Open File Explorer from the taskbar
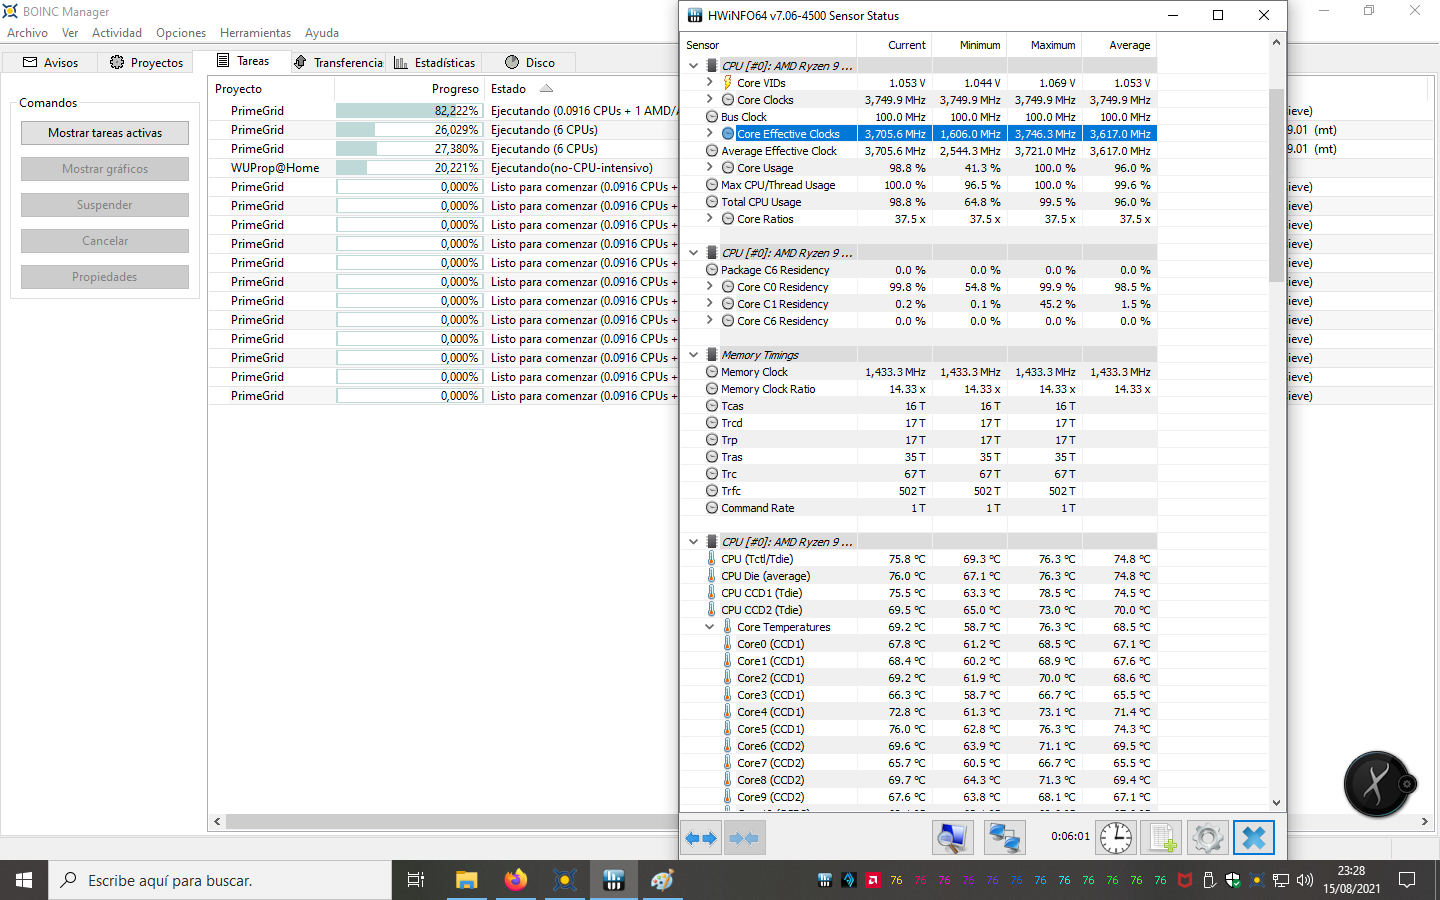The height and width of the screenshot is (900, 1440). [466, 880]
